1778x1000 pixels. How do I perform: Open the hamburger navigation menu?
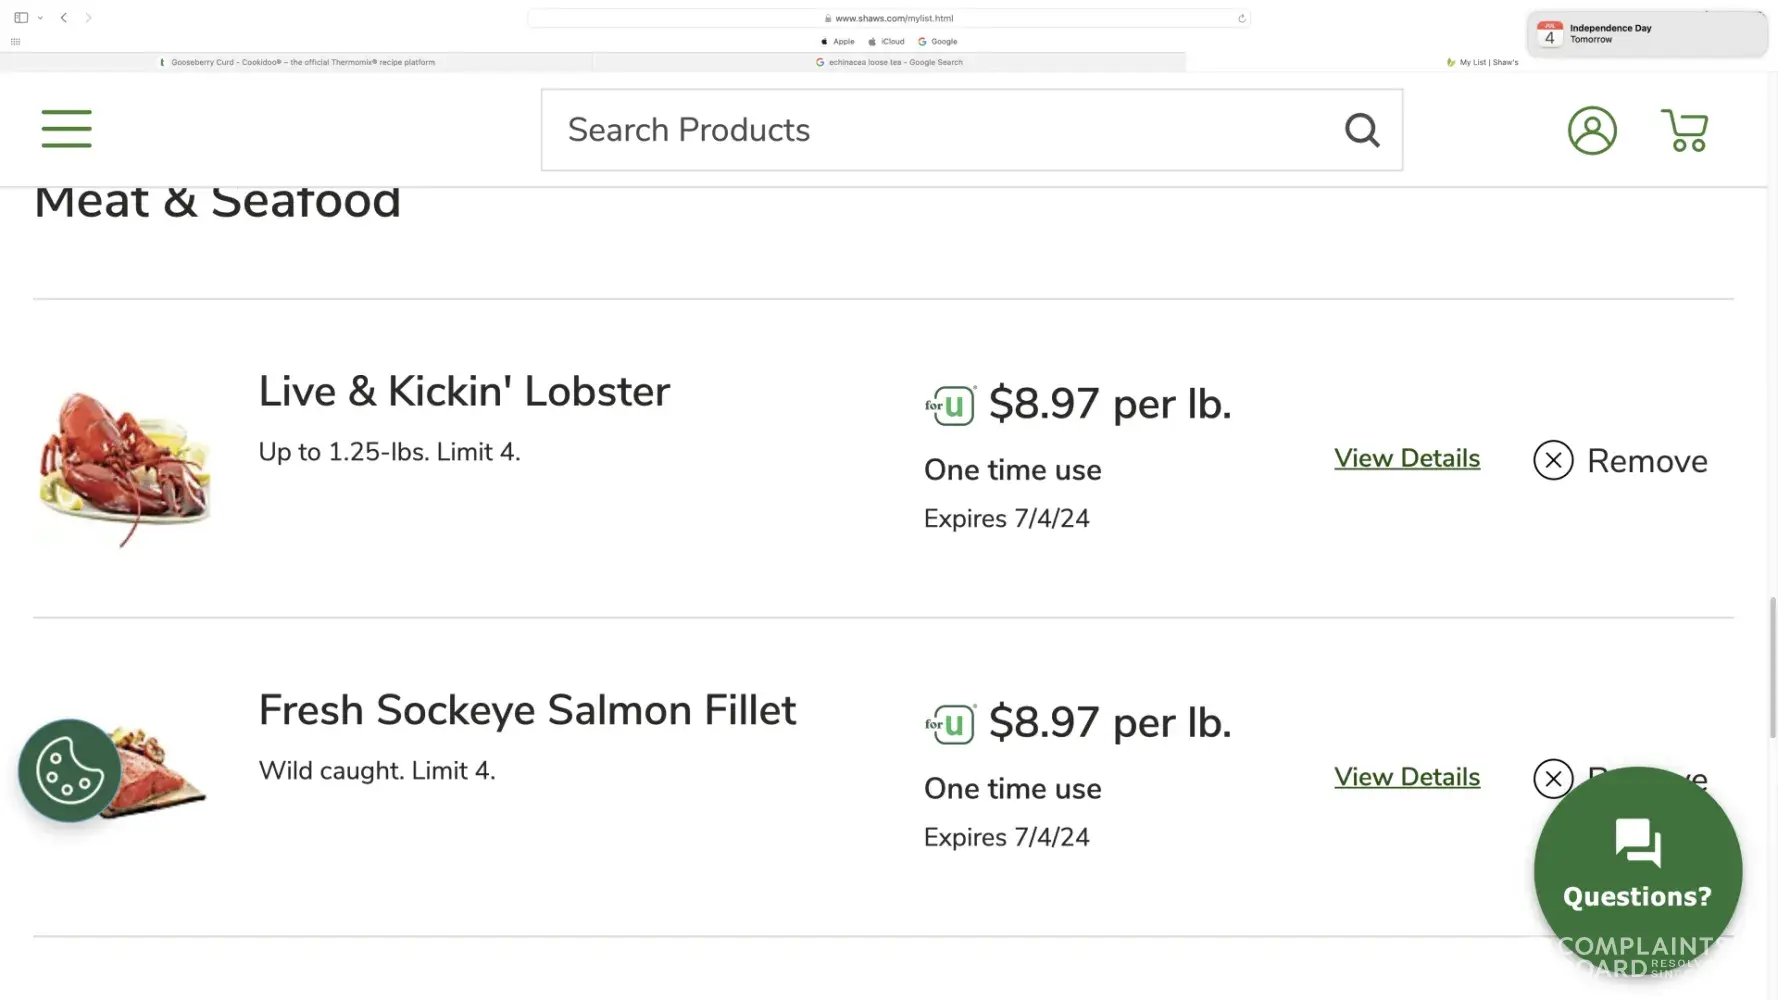[66, 129]
